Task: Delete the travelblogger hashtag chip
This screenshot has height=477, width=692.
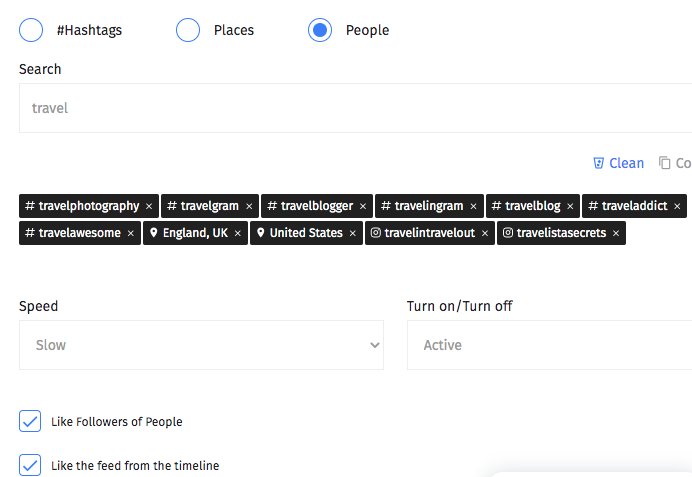Action: [x=363, y=207]
